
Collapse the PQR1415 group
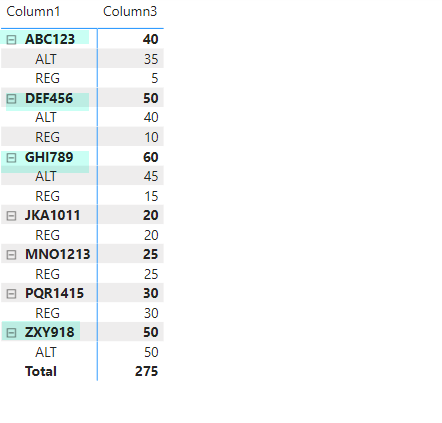11,294
